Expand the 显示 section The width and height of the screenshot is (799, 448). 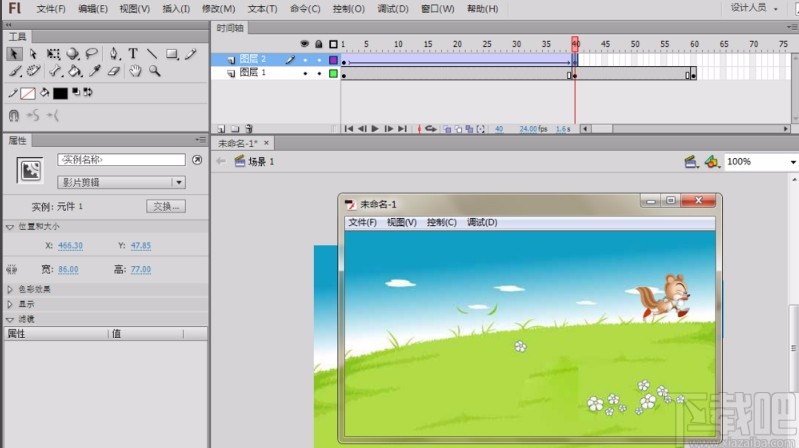tap(10, 304)
